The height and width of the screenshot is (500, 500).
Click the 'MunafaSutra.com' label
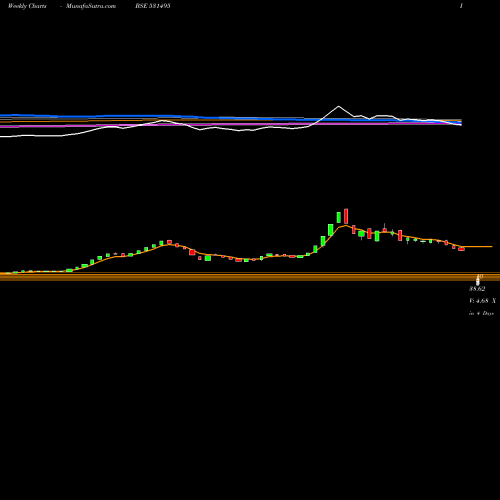click(91, 6)
